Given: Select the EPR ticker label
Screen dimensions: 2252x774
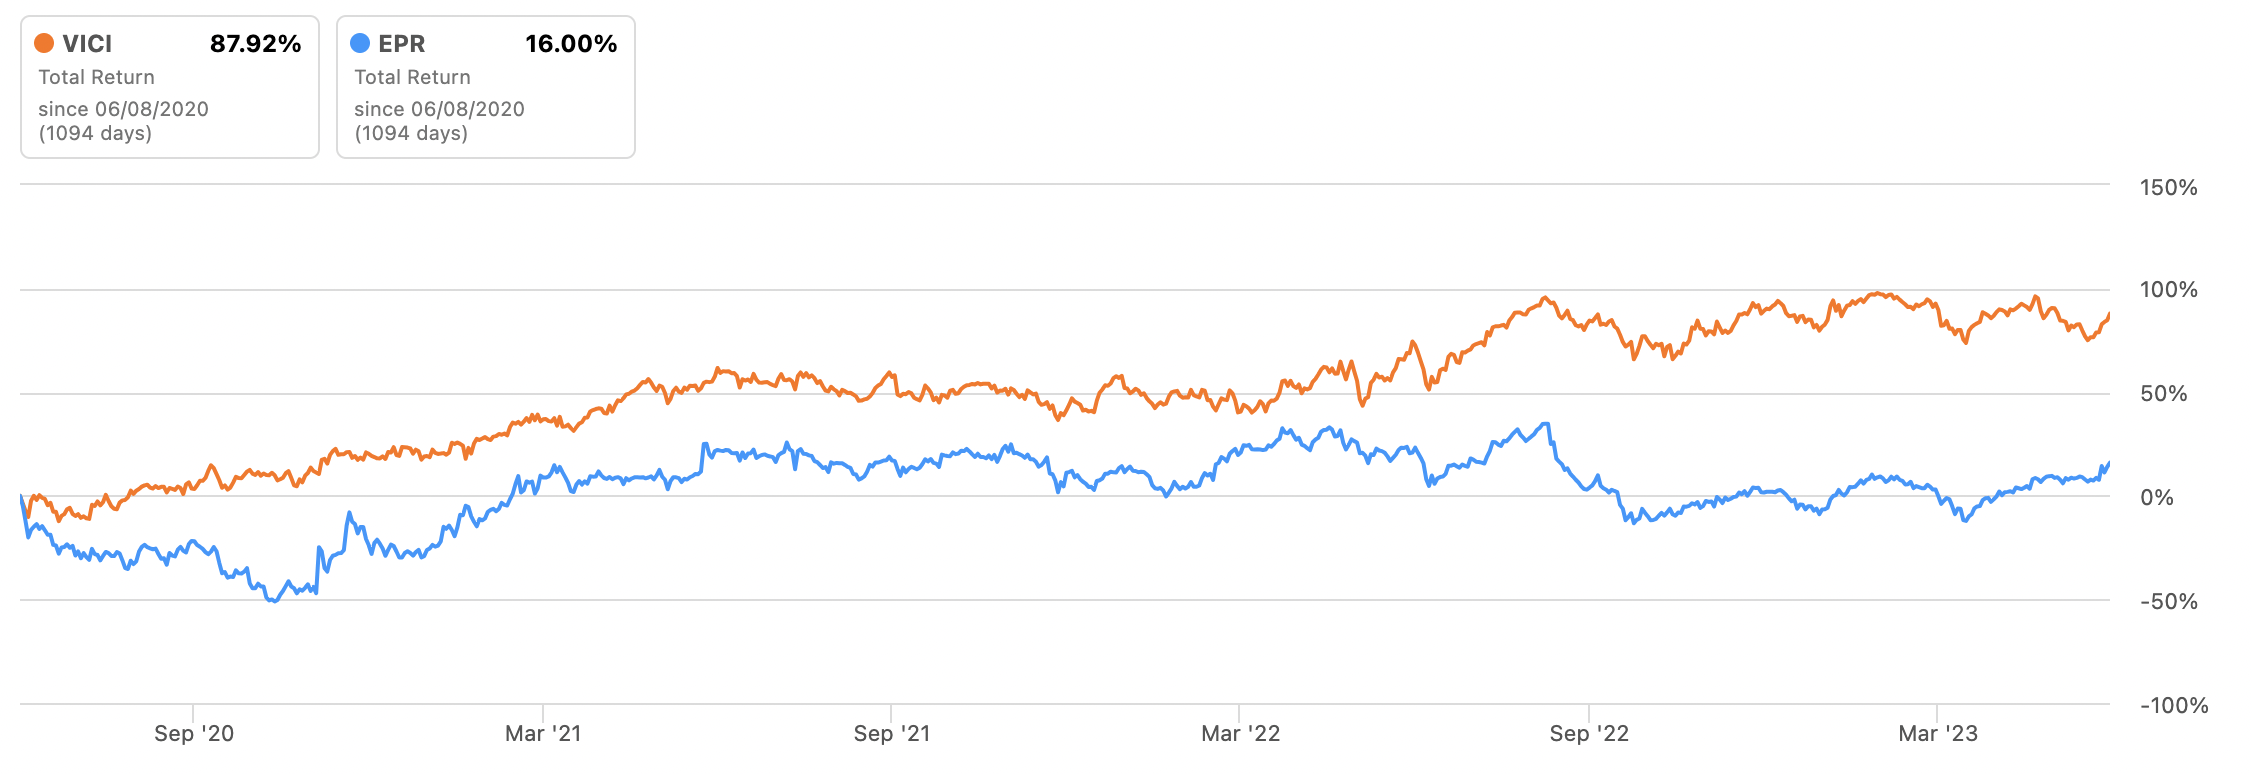Looking at the screenshot, I should pos(402,44).
